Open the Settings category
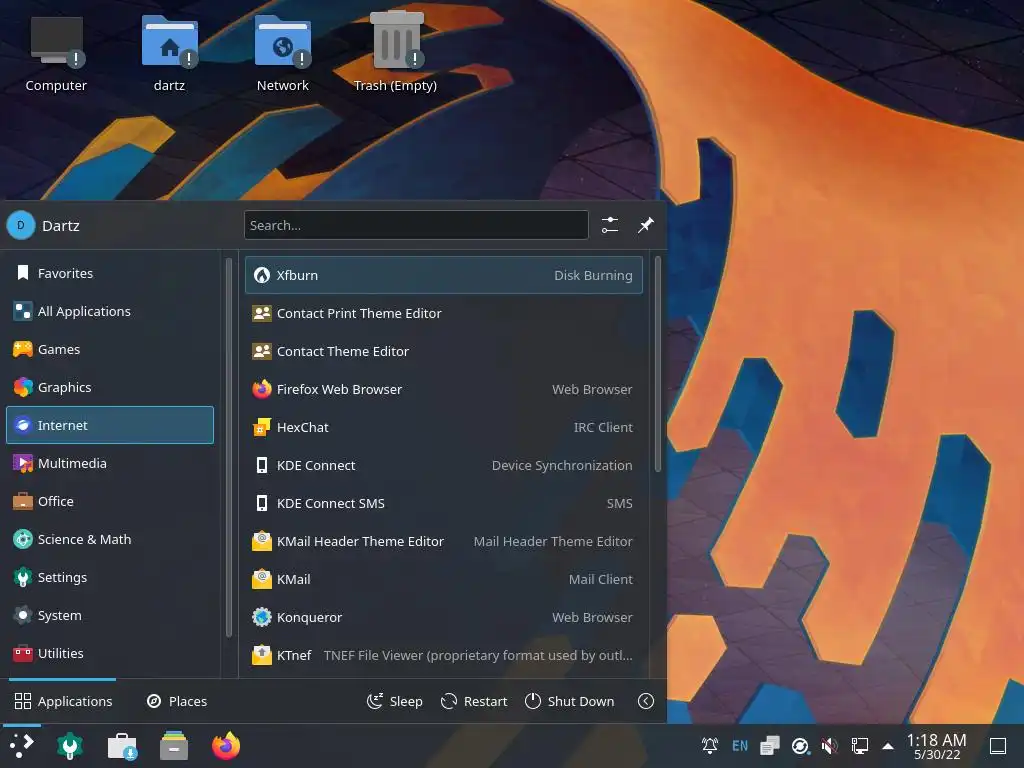1024x768 pixels. tap(110, 577)
